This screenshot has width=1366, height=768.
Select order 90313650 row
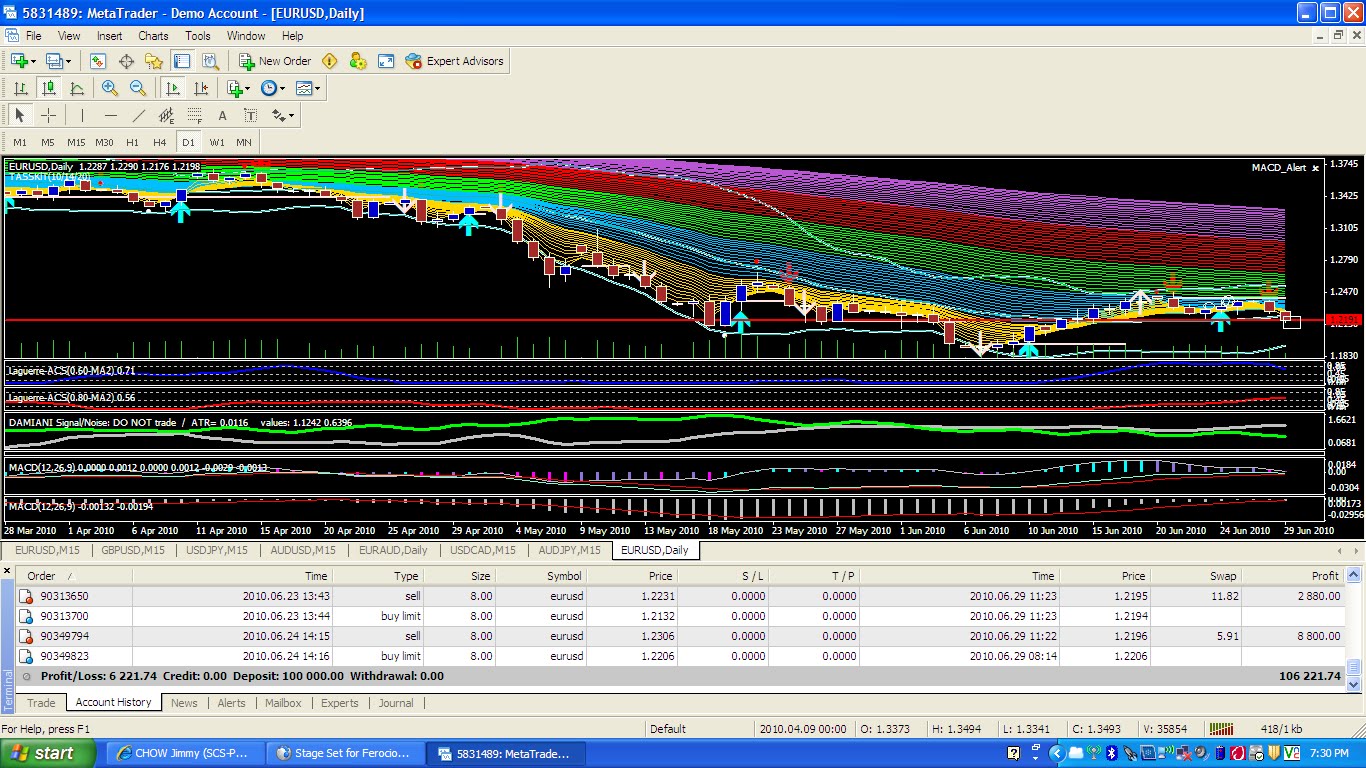(680, 596)
